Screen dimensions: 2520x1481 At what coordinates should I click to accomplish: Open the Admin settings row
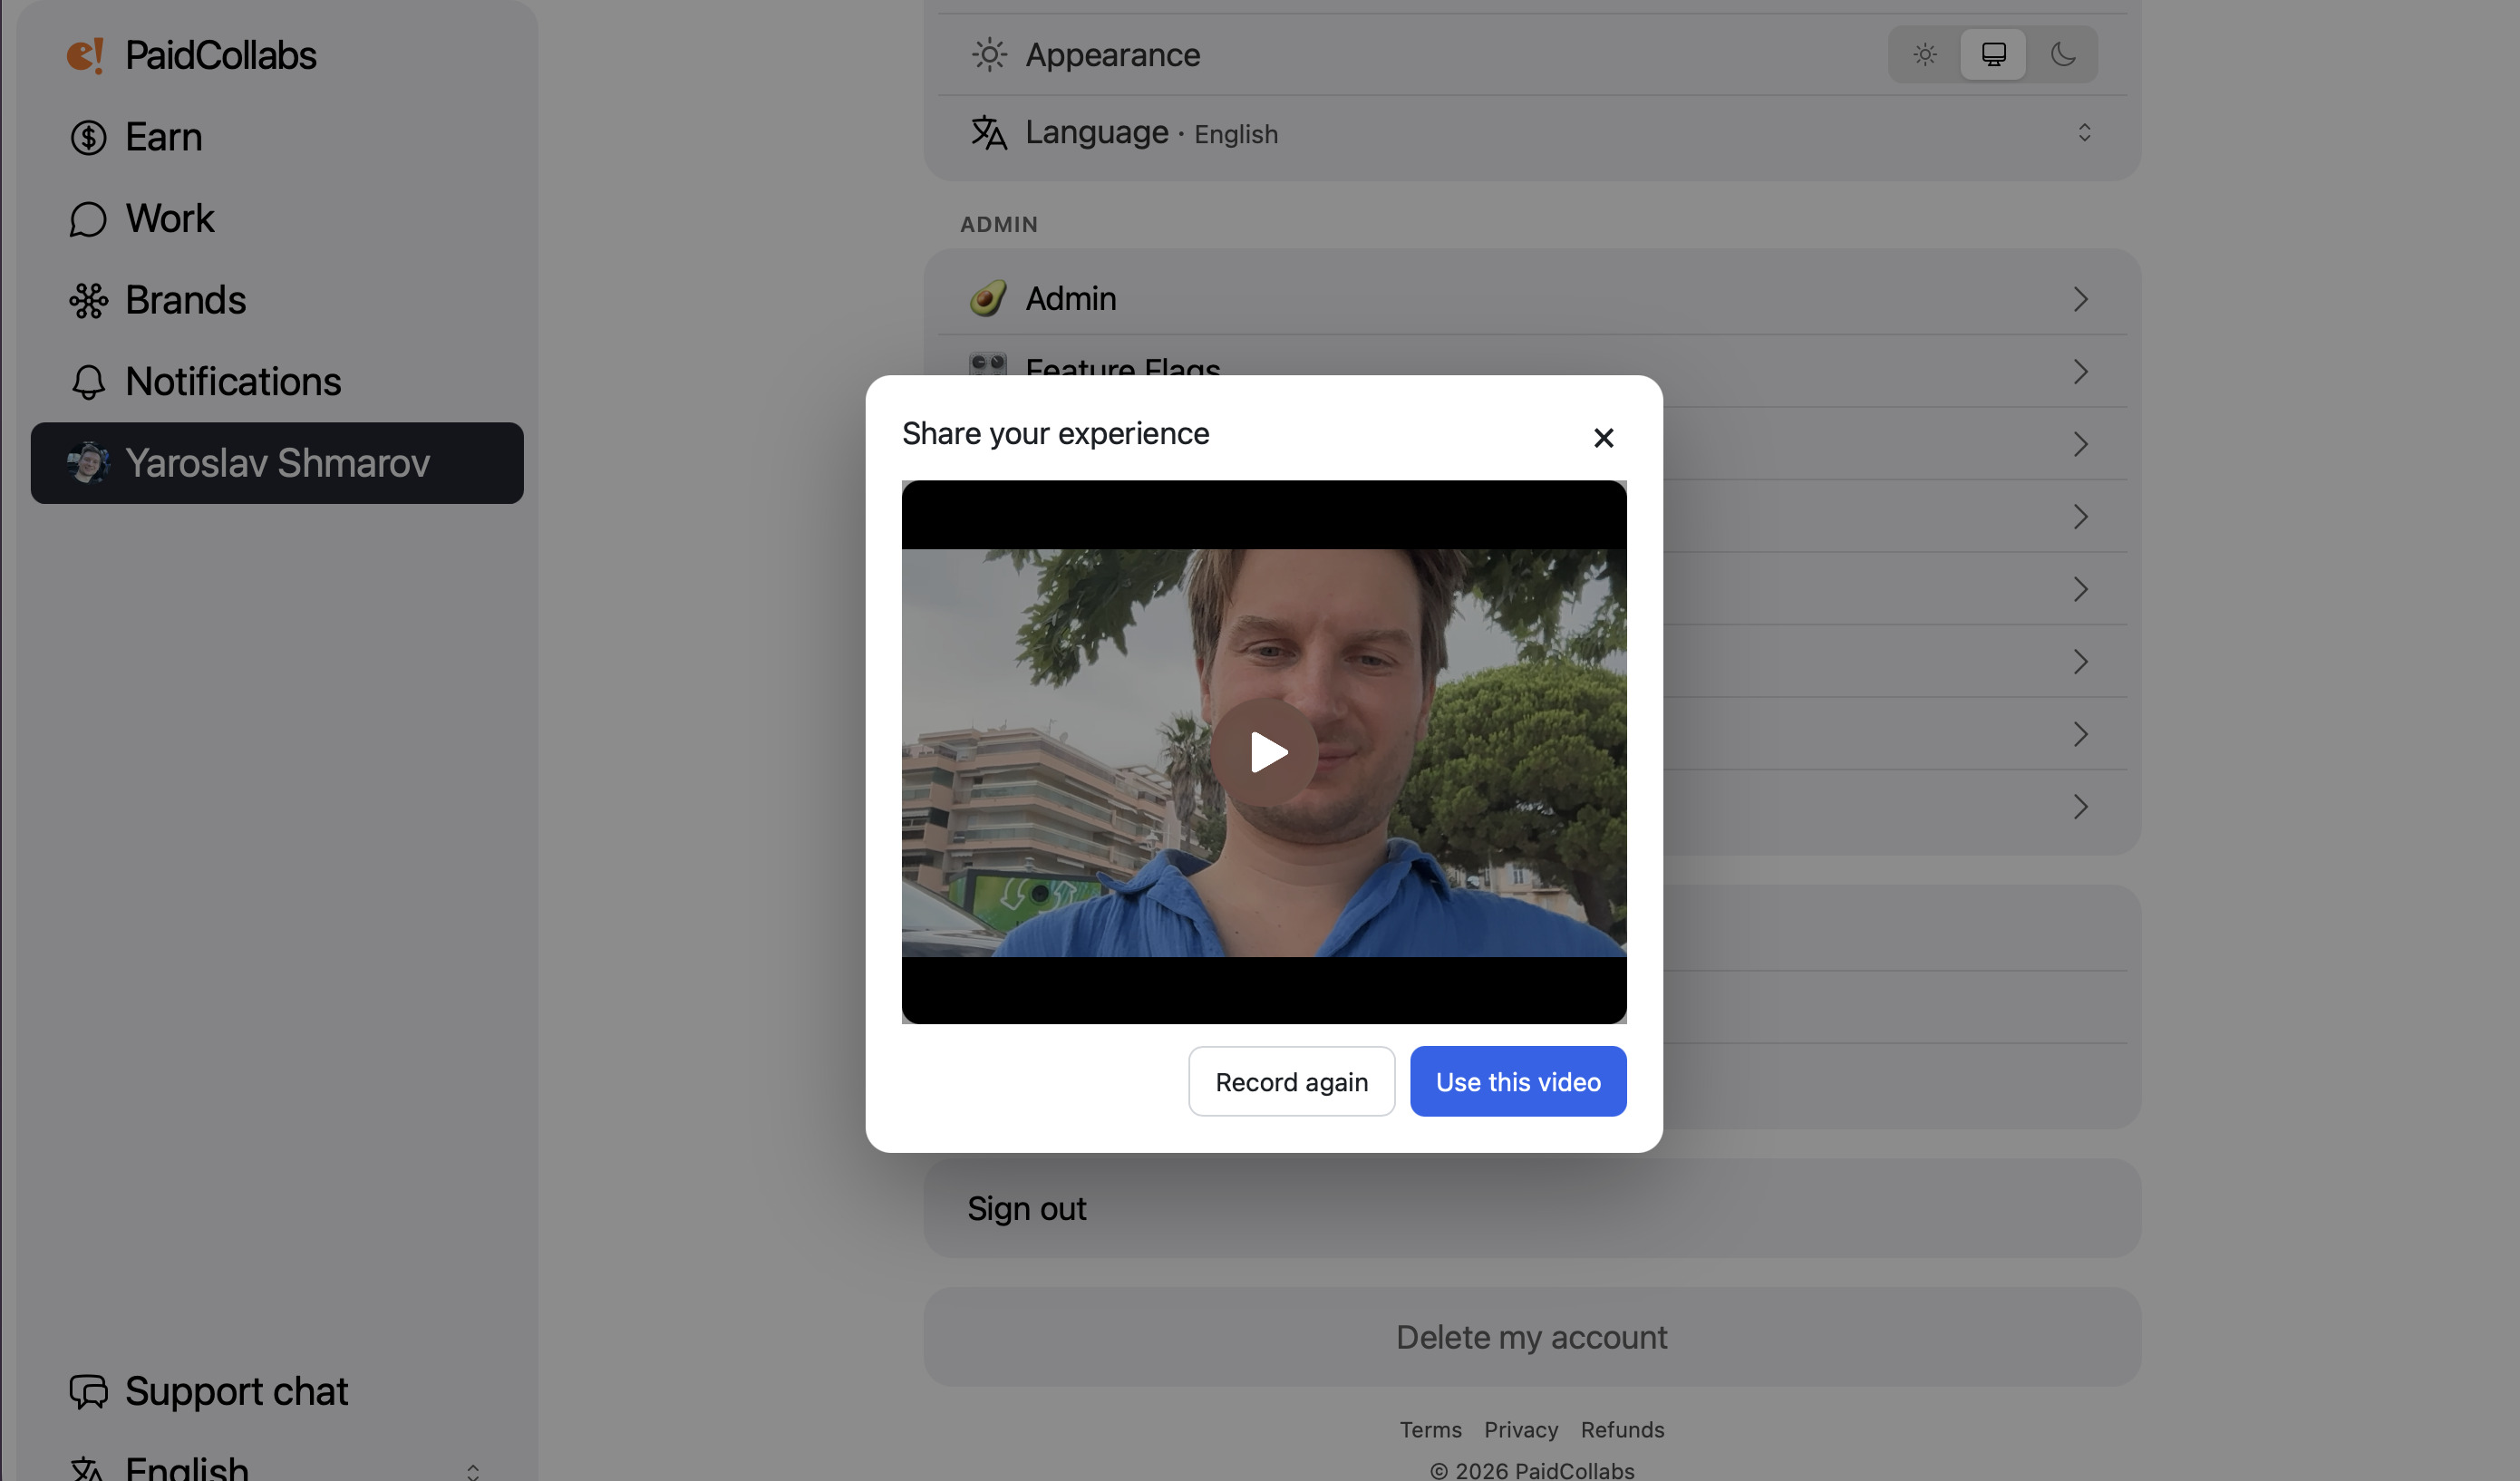coord(1532,298)
